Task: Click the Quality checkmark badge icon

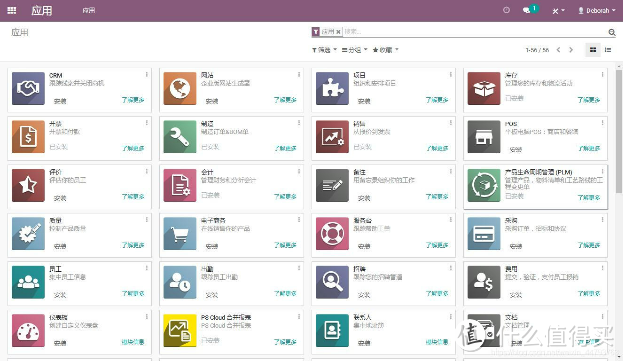Action: tap(28, 234)
